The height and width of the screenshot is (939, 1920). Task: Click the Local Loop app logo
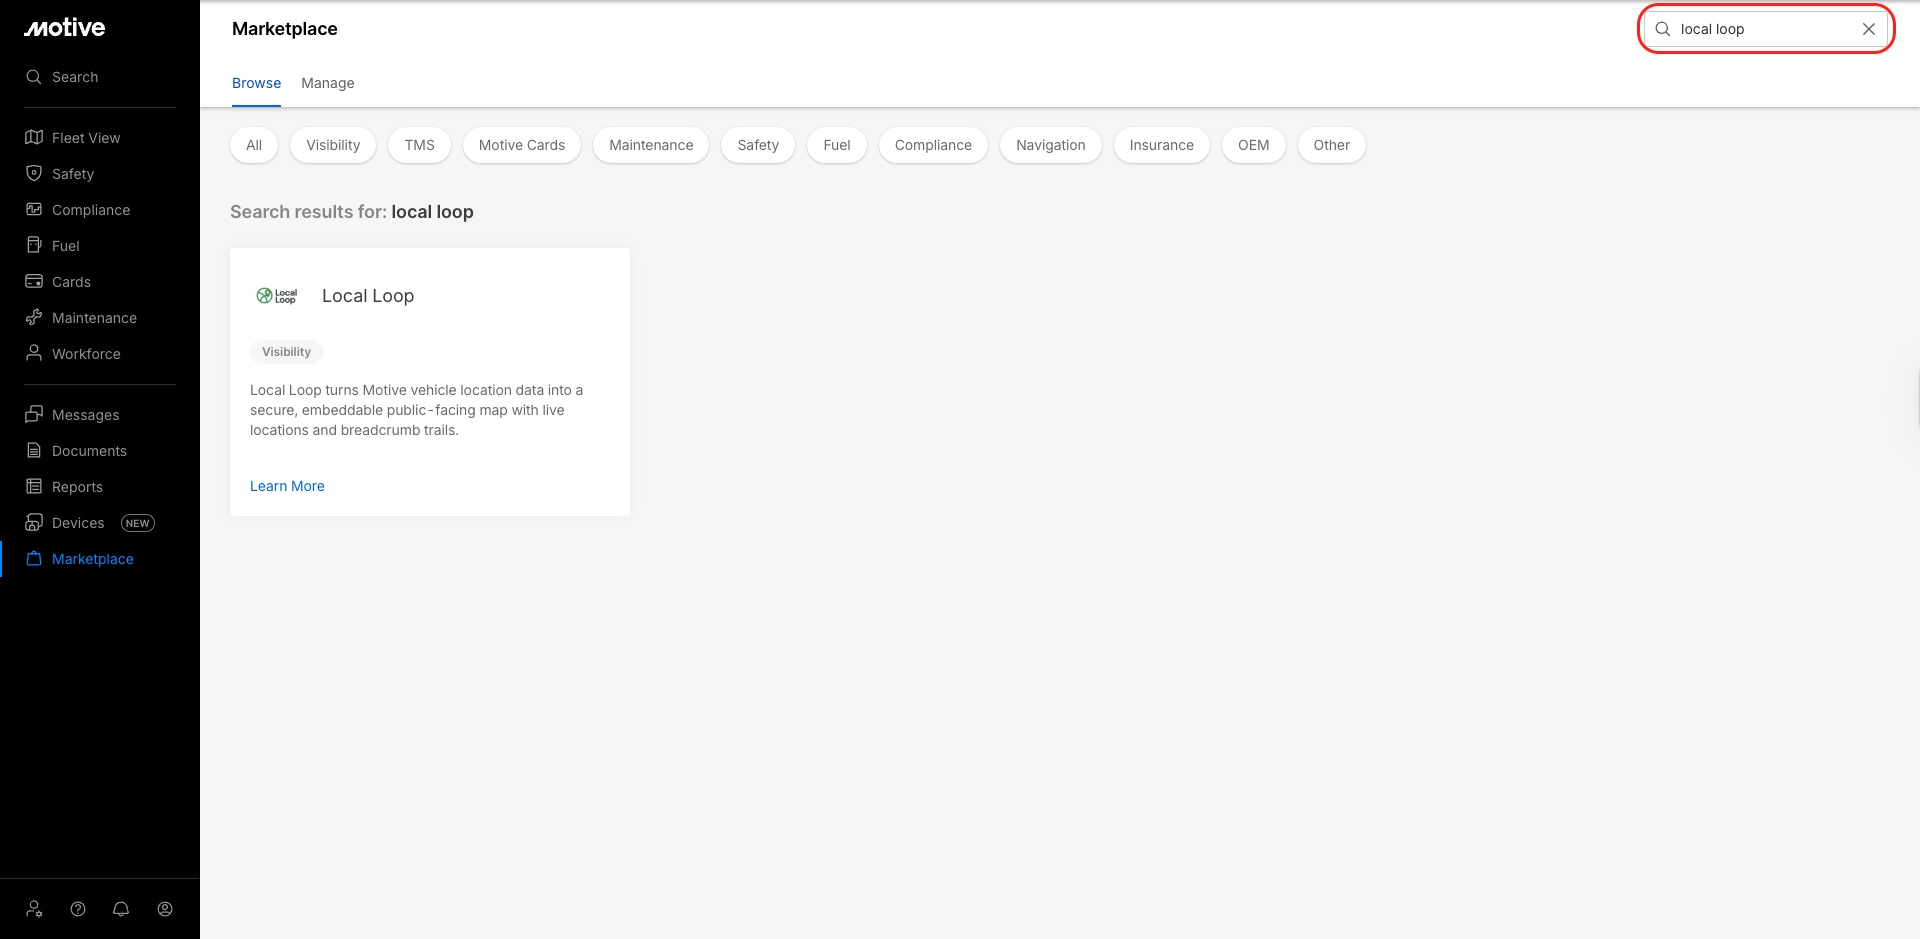point(277,296)
